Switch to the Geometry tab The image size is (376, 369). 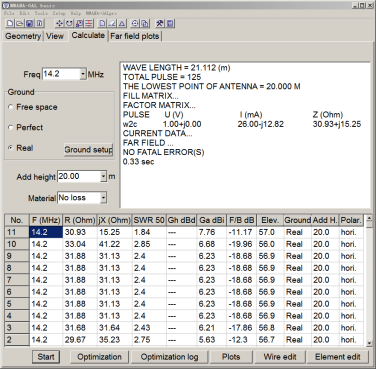point(23,36)
